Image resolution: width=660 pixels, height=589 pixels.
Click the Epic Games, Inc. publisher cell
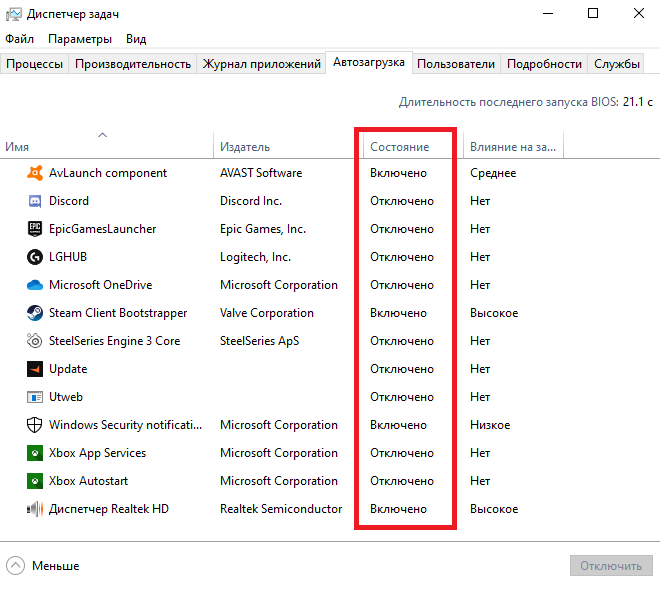pos(263,229)
